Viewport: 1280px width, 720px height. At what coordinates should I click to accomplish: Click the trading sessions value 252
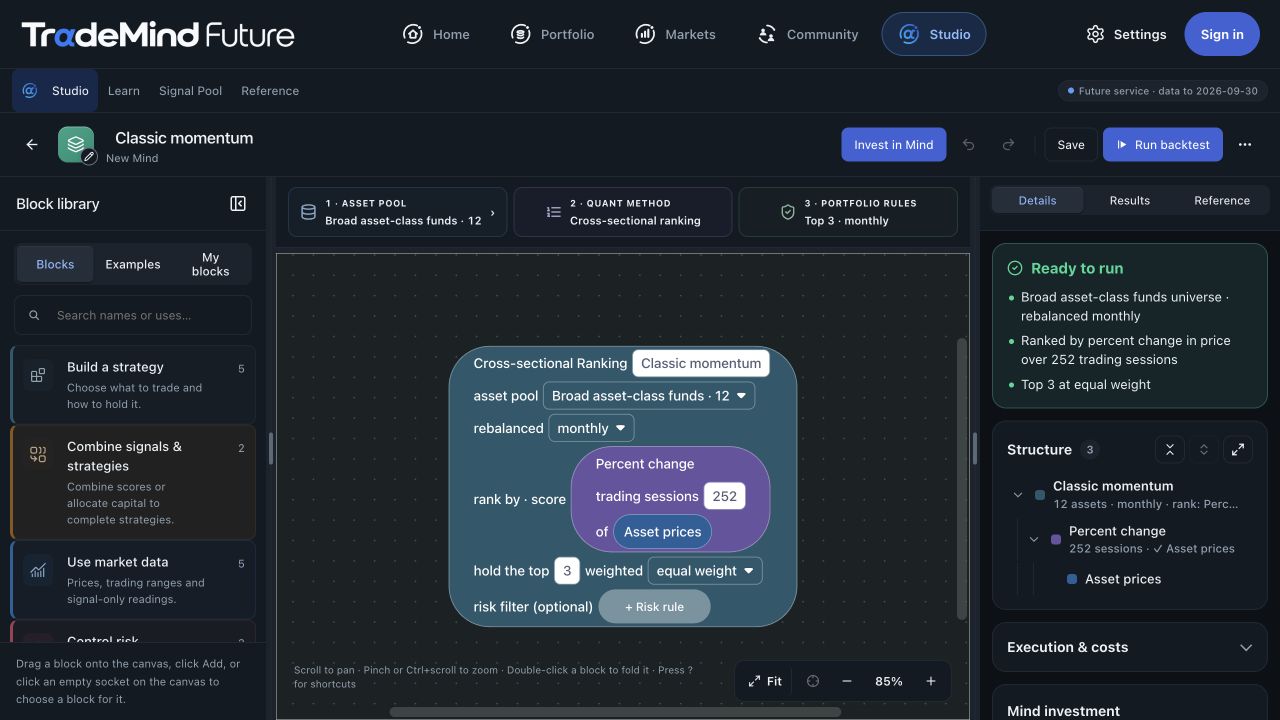click(725, 496)
